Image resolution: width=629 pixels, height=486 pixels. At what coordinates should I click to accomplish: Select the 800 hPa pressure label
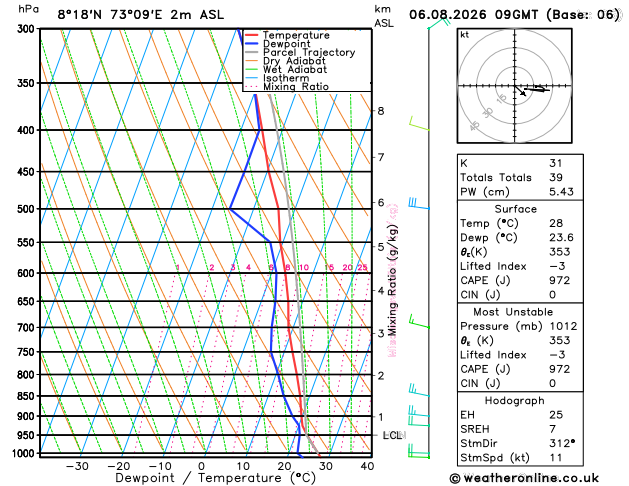(x=28, y=375)
